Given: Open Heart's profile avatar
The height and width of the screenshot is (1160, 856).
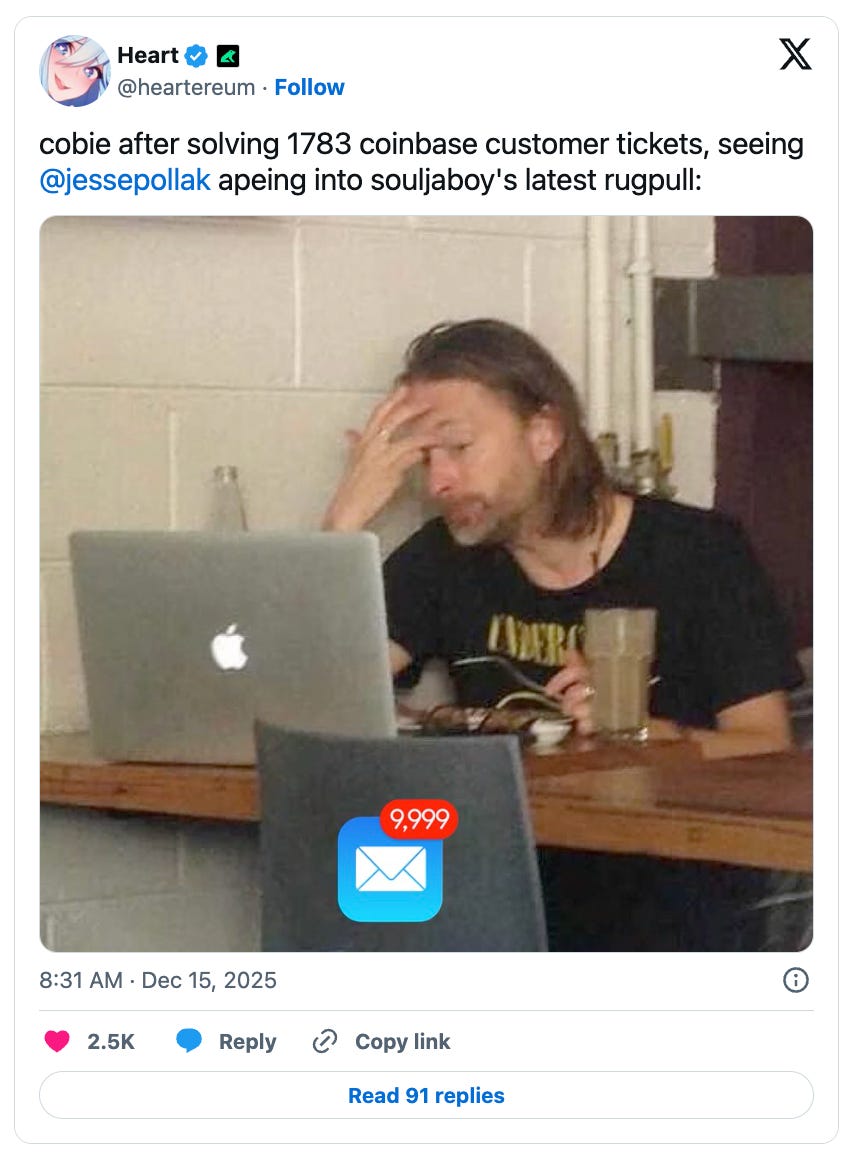Looking at the screenshot, I should tap(75, 71).
